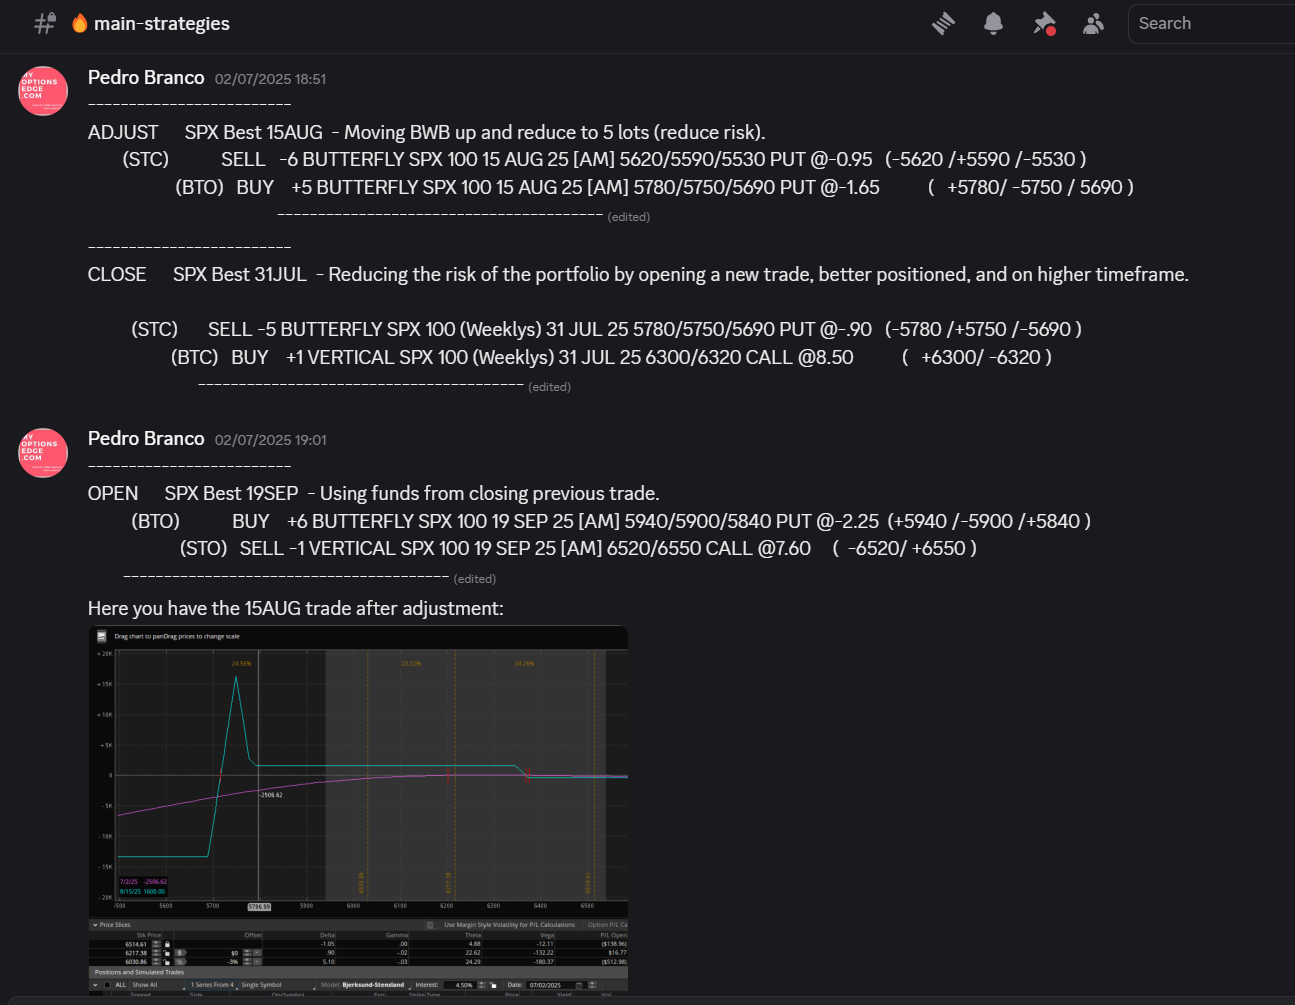
Task: Tick the ALL checkbox under Positions
Action: [x=108, y=985]
